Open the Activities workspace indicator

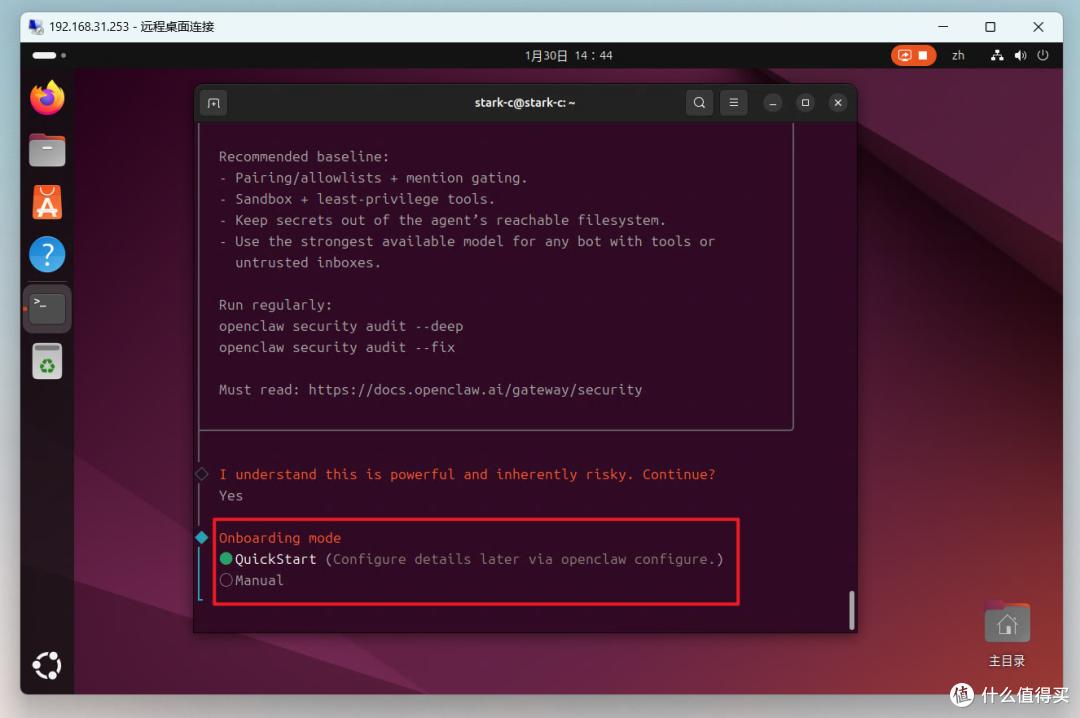(x=49, y=55)
